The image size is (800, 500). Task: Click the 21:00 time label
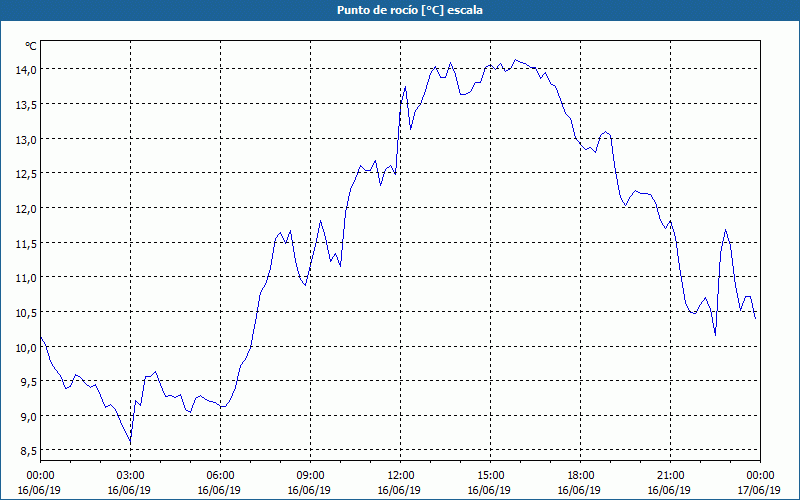670,476
